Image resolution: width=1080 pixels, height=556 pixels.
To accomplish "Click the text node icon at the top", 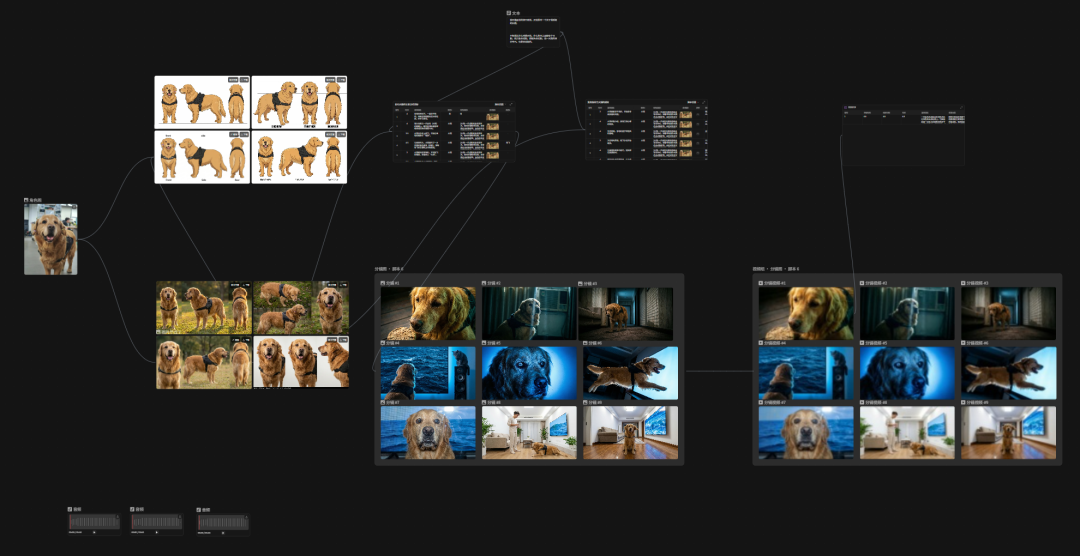I will (509, 13).
